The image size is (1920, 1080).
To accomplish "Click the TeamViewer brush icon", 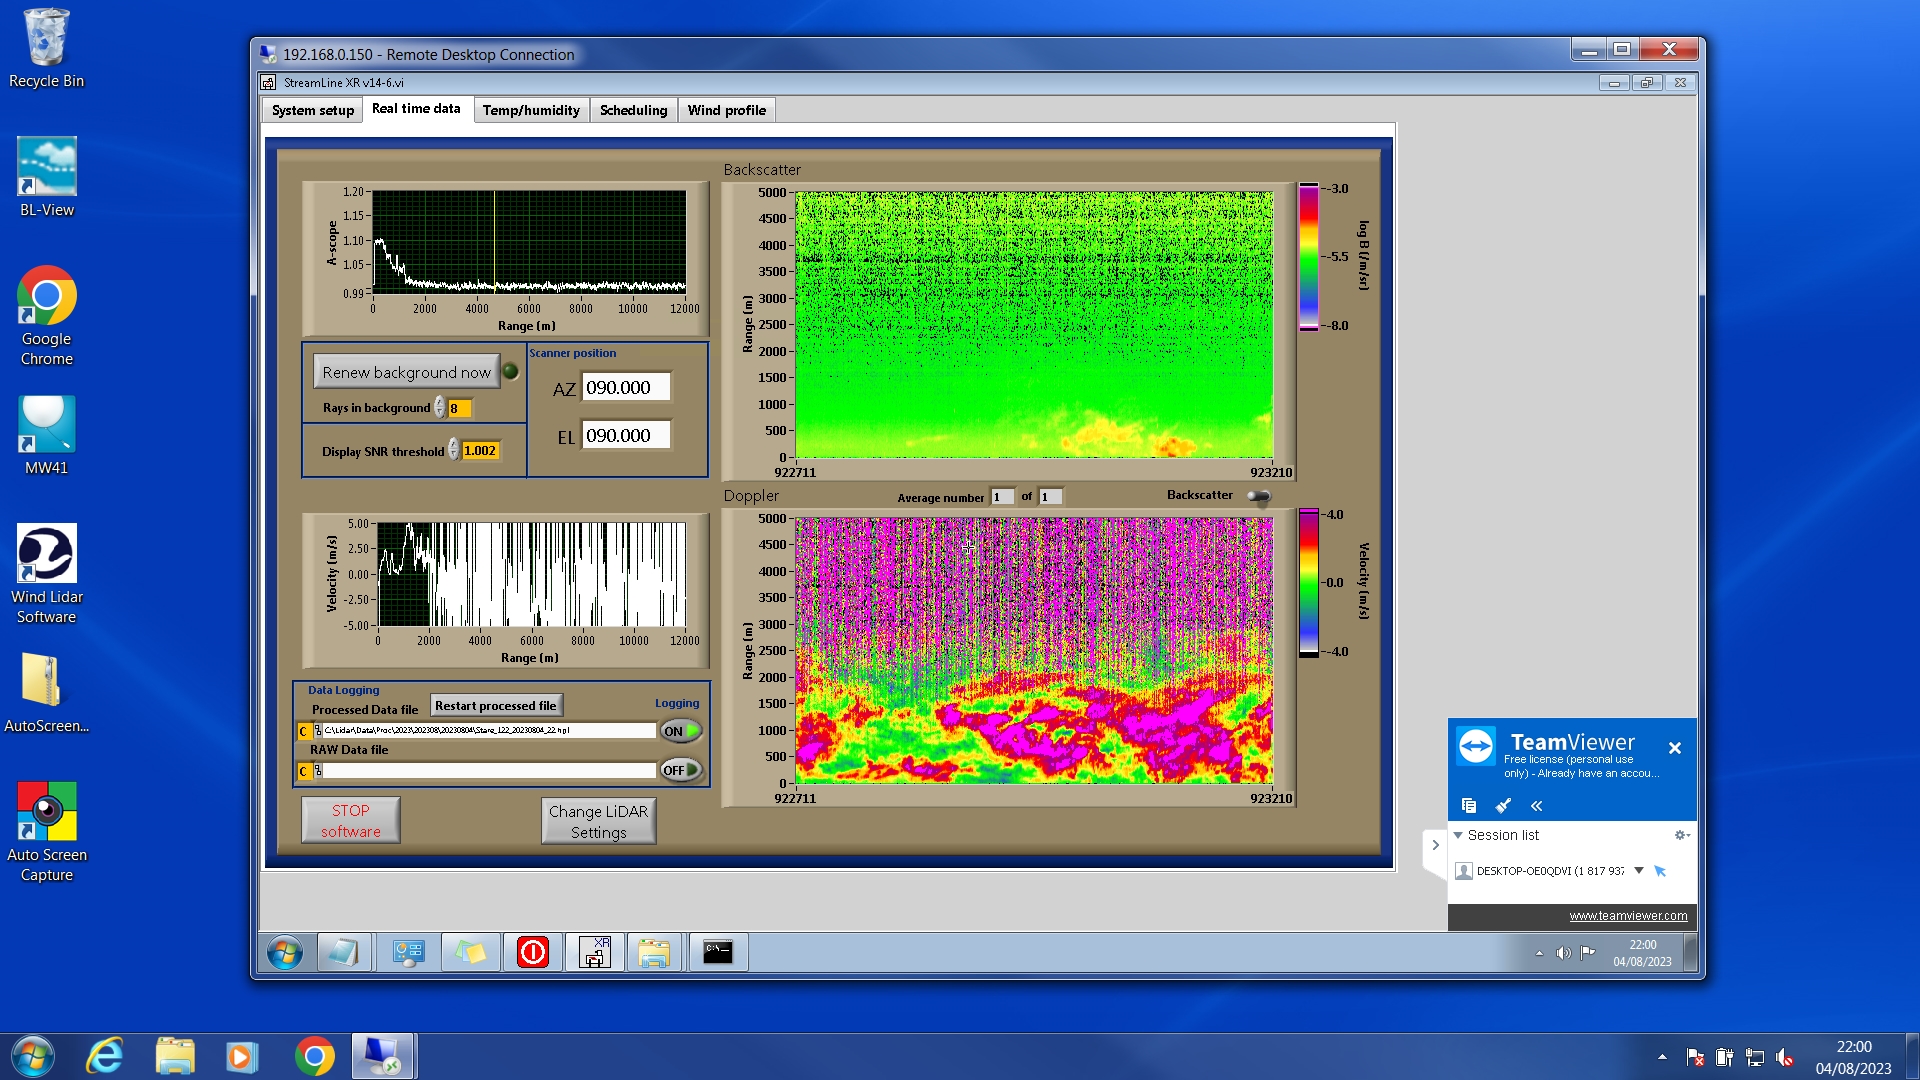I will (x=1503, y=806).
